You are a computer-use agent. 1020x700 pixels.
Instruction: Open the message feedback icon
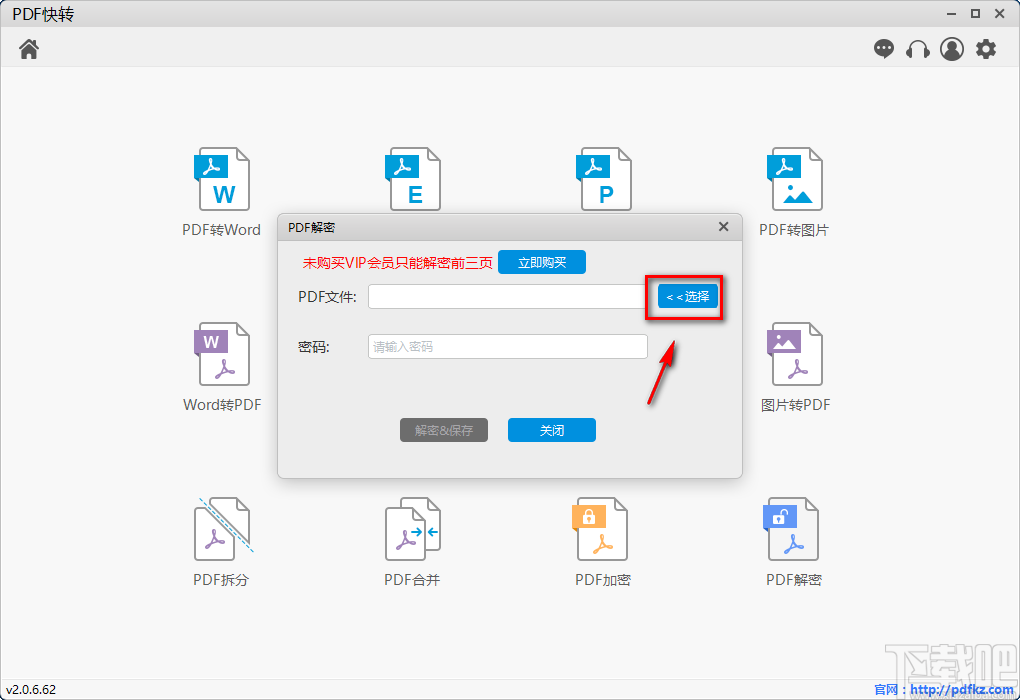tap(884, 48)
